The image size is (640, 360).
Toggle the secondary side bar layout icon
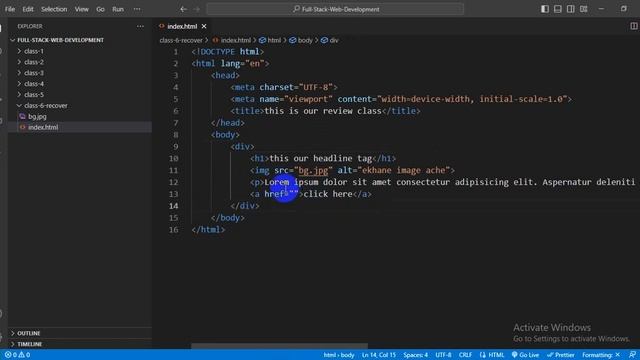pos(571,9)
